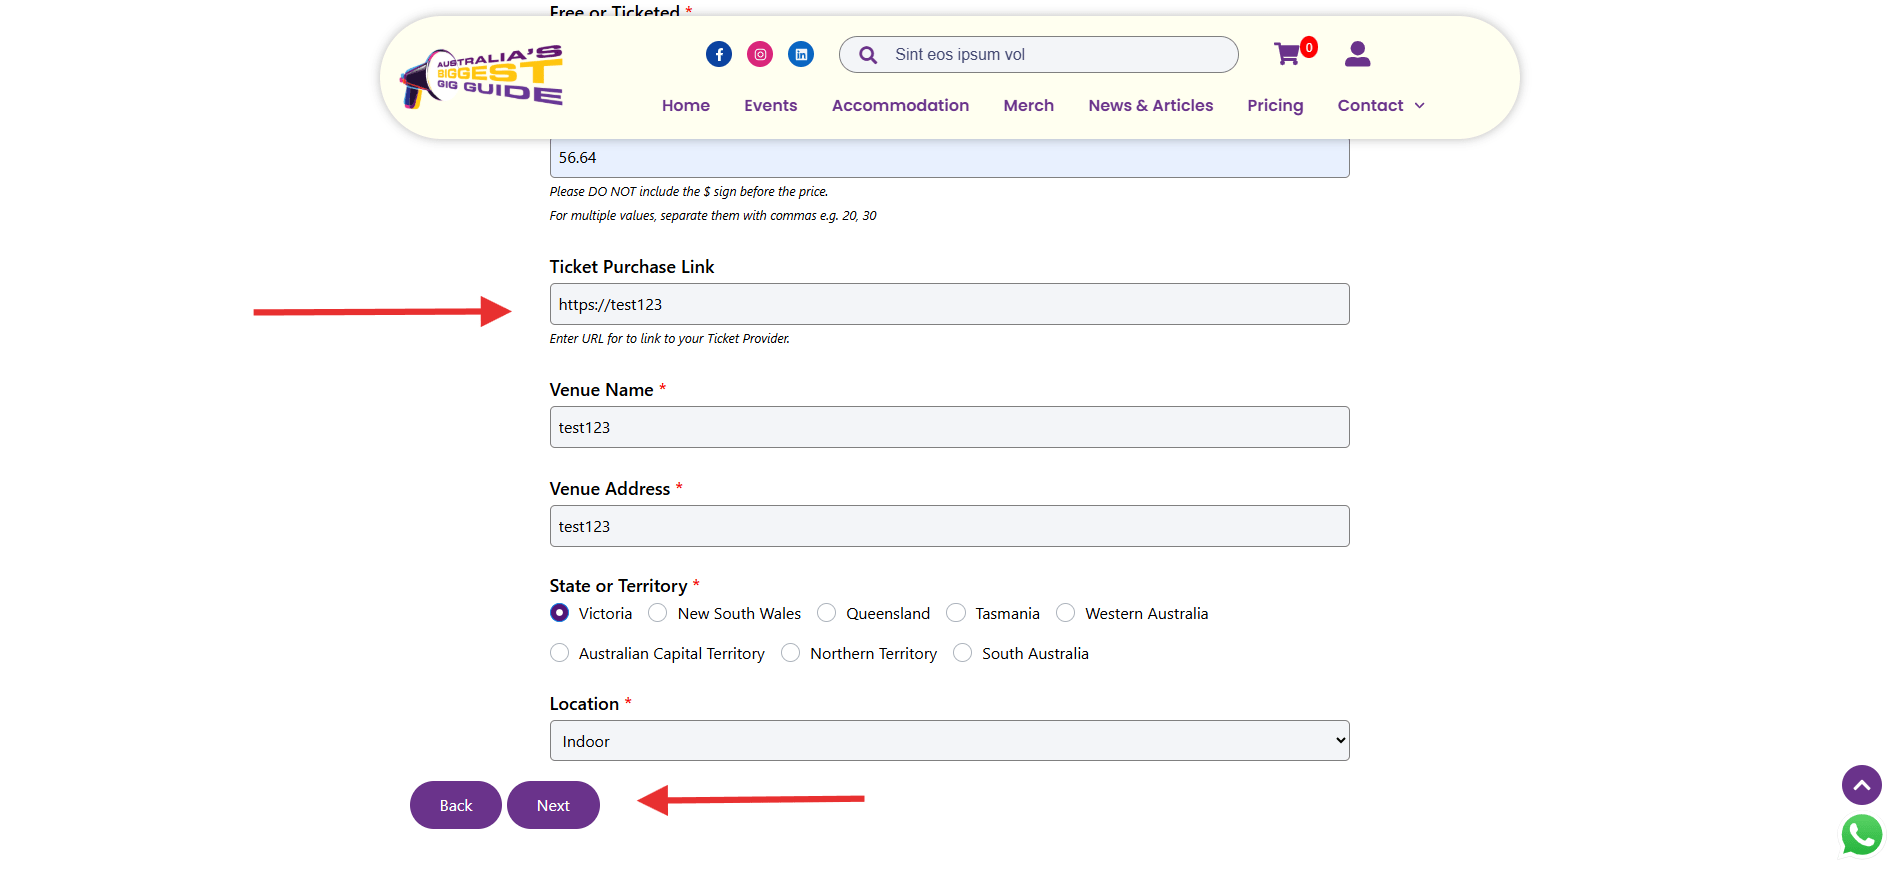
Task: Open the Accommodation menu item
Action: coord(900,106)
